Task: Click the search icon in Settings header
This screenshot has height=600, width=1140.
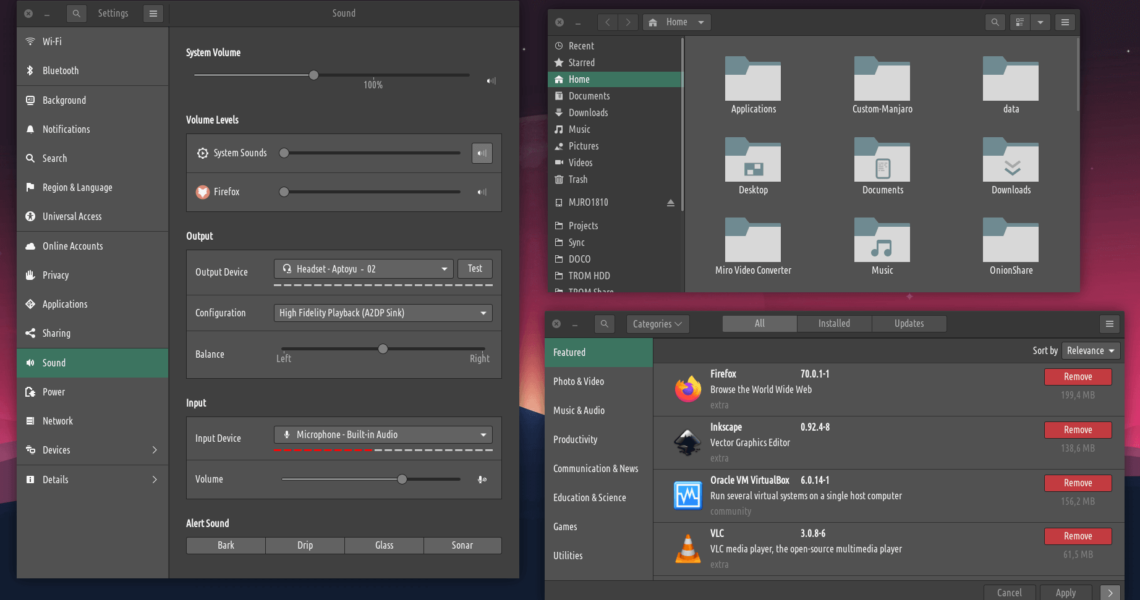Action: tap(77, 14)
